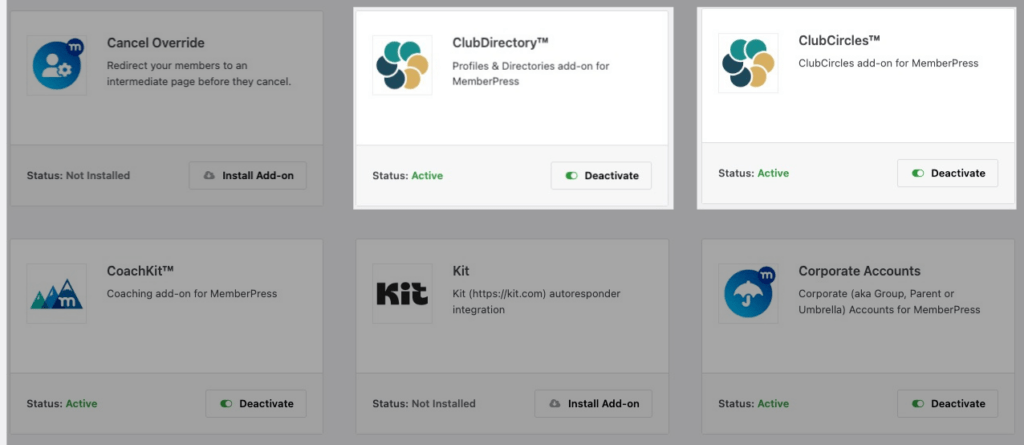Install the Kit add-on

(x=594, y=404)
